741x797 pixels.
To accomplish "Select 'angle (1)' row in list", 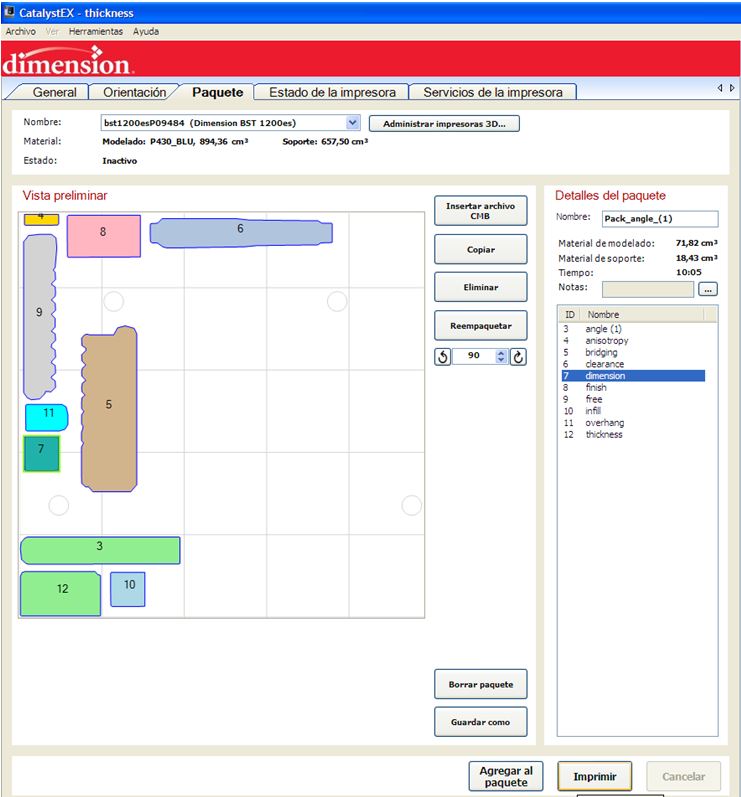I will (633, 329).
